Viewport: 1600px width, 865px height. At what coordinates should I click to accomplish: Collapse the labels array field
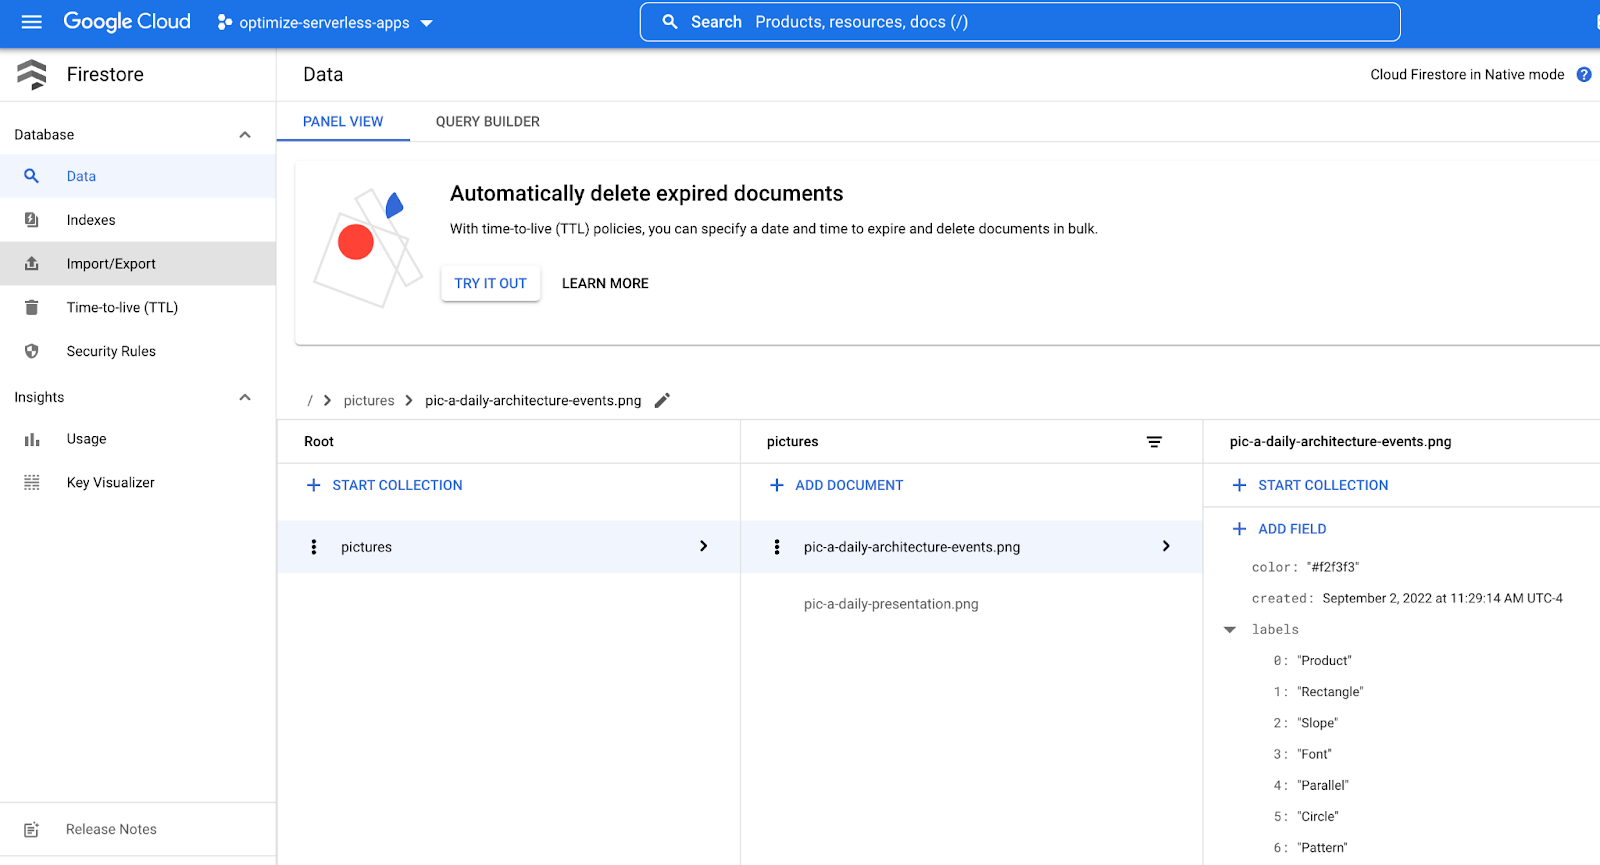(1230, 630)
